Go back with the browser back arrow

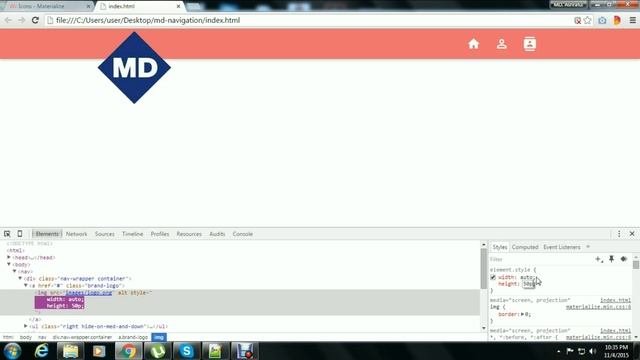point(8,20)
